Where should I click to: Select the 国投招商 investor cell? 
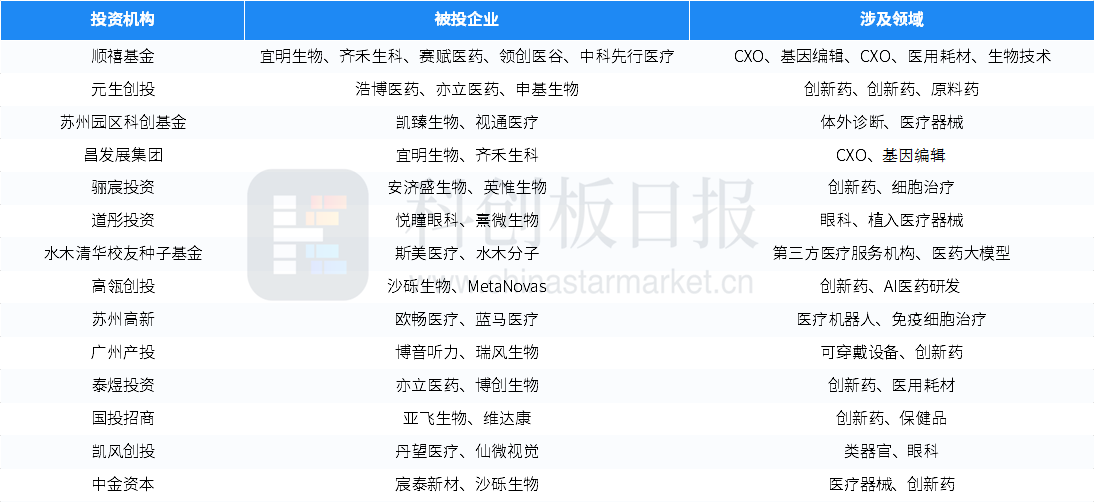pos(122,418)
